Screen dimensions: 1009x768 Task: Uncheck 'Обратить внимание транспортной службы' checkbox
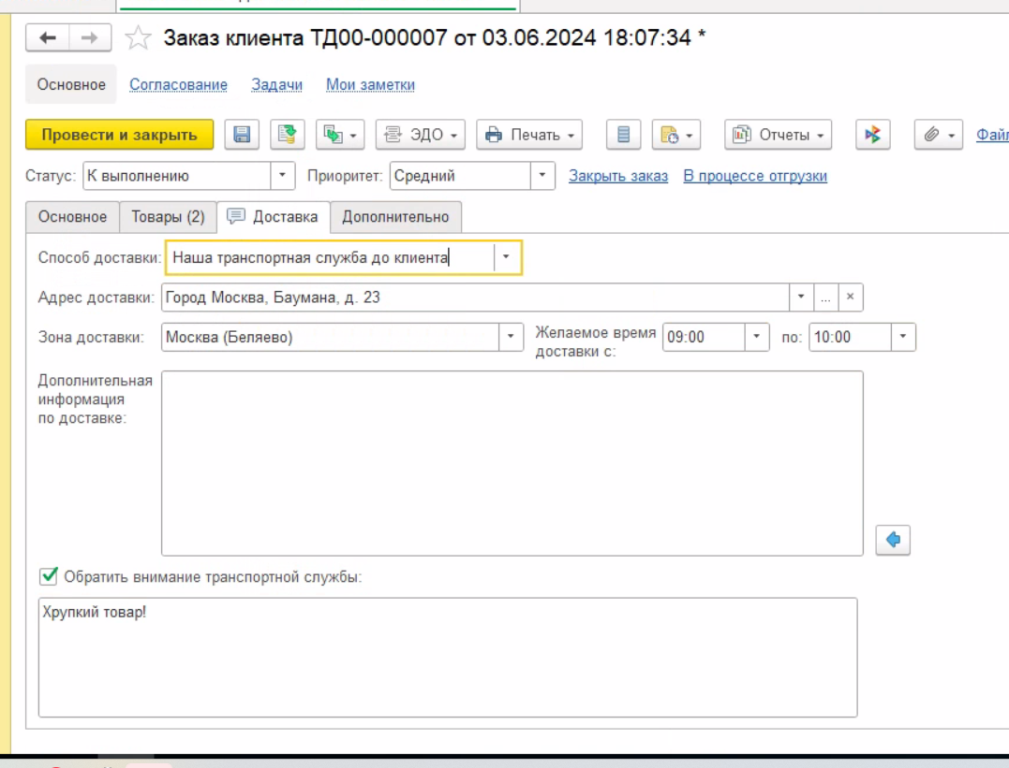point(47,576)
